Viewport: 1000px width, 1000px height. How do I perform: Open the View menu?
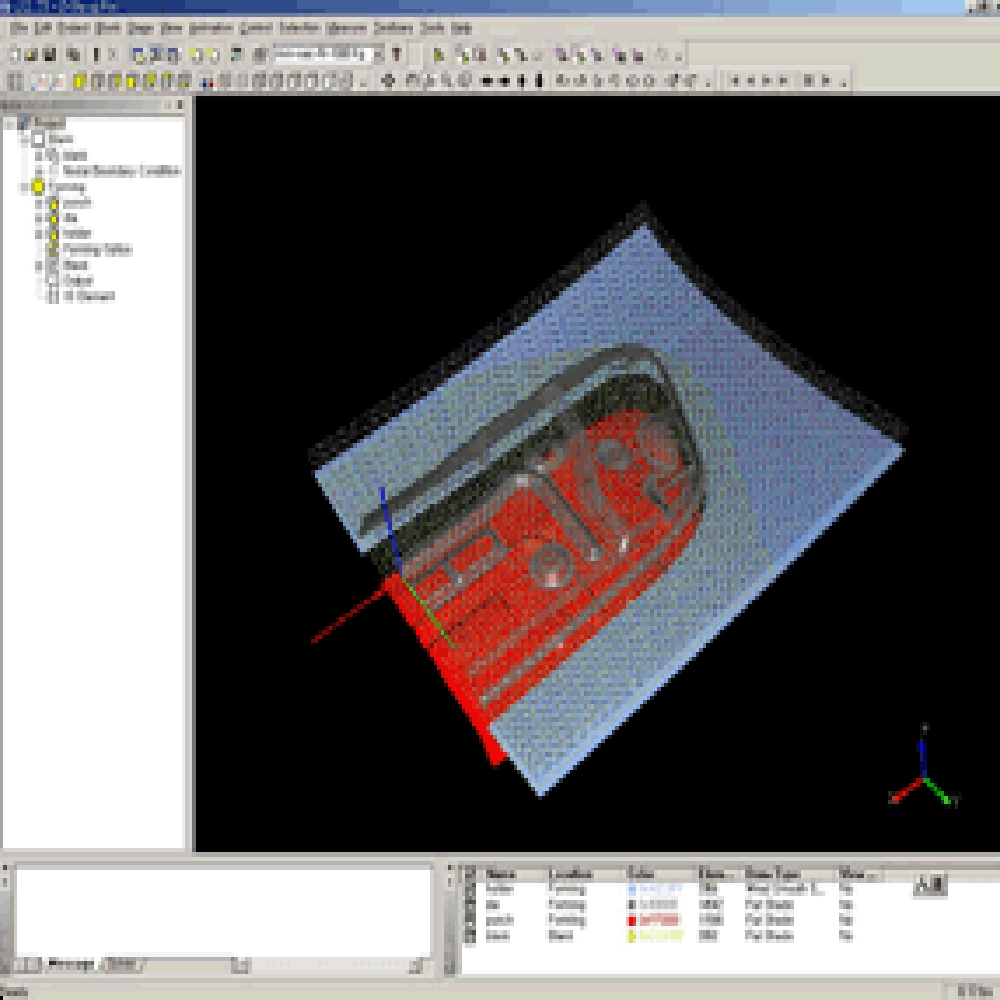pyautogui.click(x=171, y=28)
